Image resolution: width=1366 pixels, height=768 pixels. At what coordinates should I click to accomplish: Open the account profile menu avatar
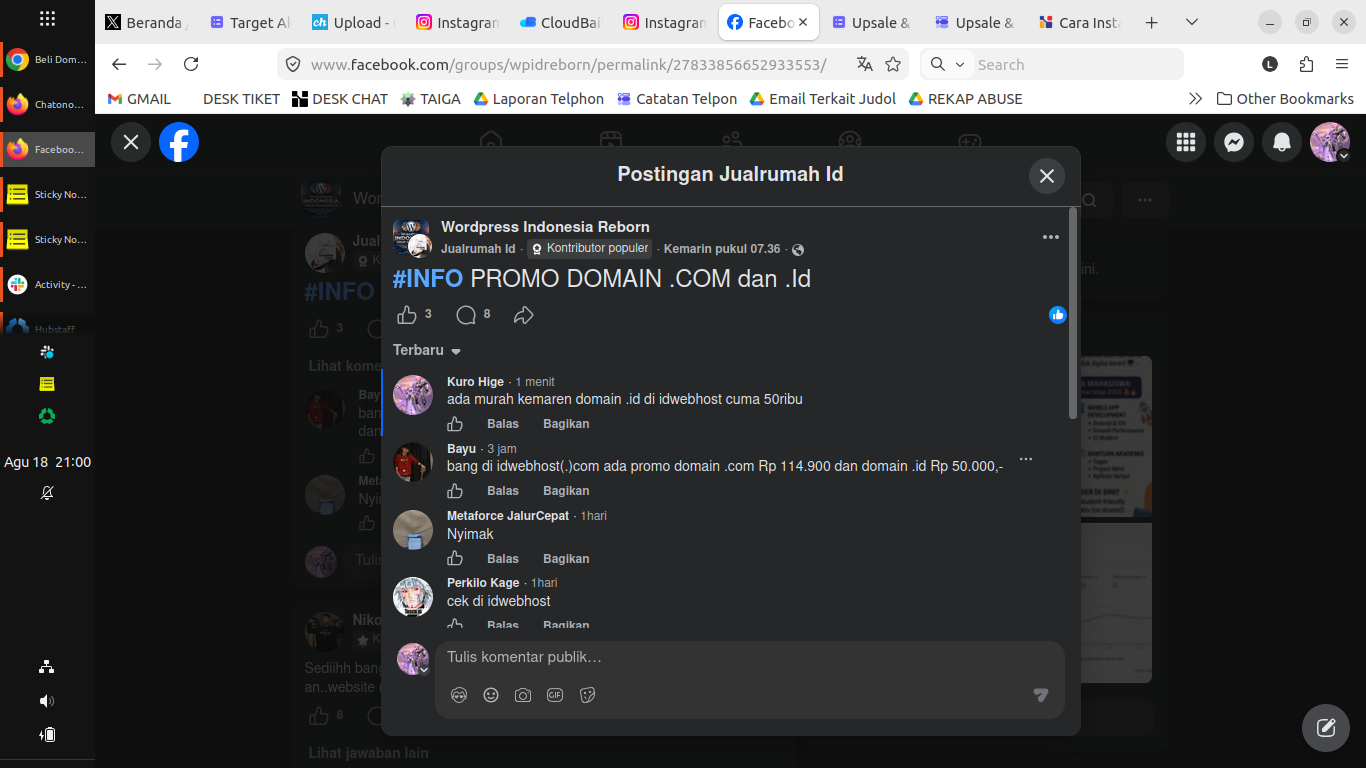(1330, 142)
